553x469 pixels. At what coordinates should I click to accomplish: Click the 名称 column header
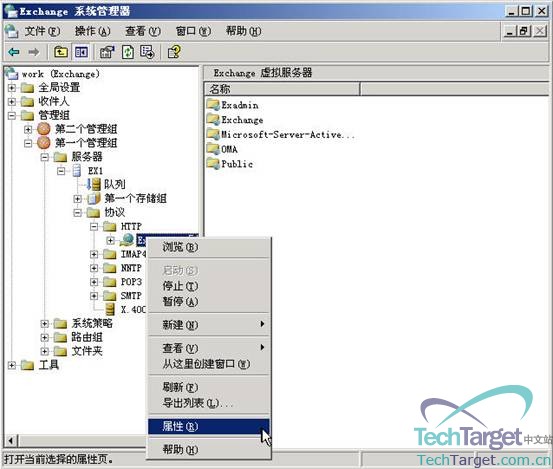click(282, 89)
